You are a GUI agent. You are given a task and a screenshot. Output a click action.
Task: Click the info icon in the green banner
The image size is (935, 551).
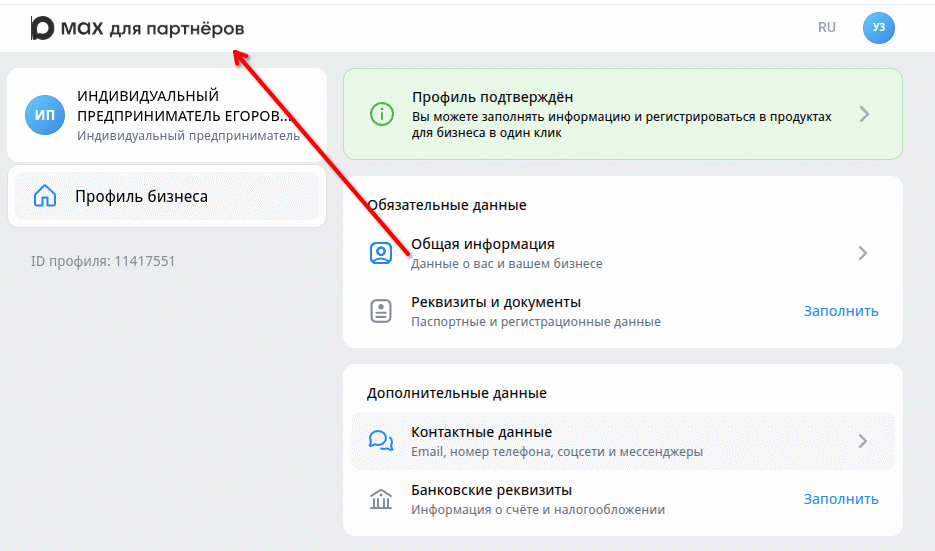click(381, 114)
